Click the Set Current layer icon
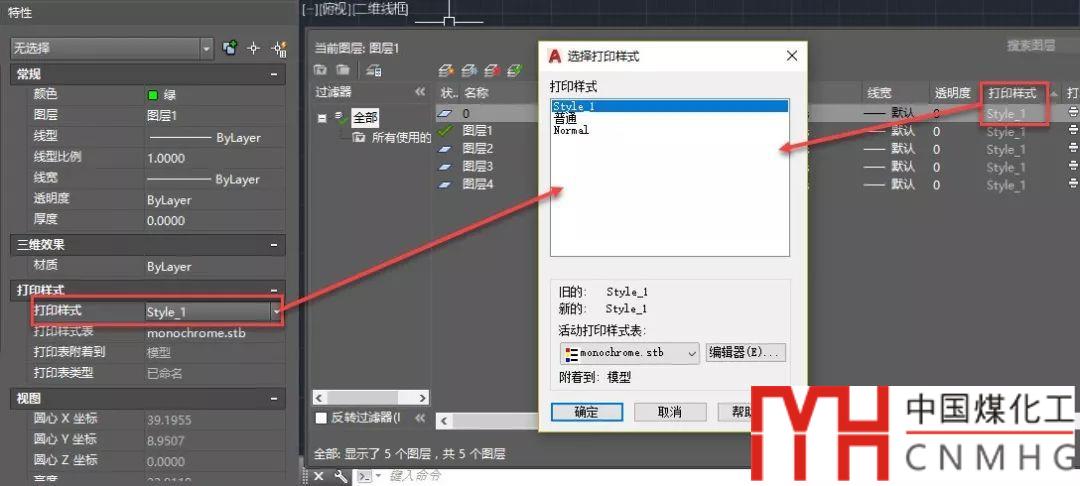 [x=515, y=70]
